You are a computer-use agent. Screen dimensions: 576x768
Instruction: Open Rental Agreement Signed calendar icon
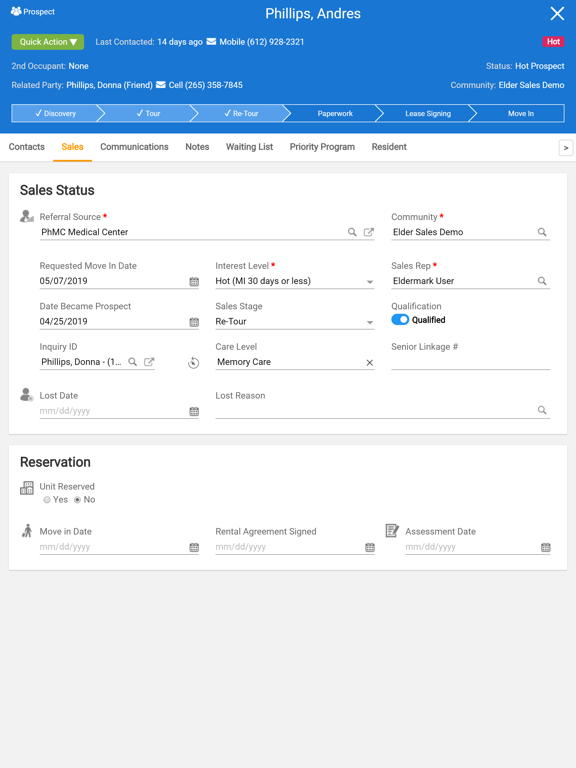(370, 547)
